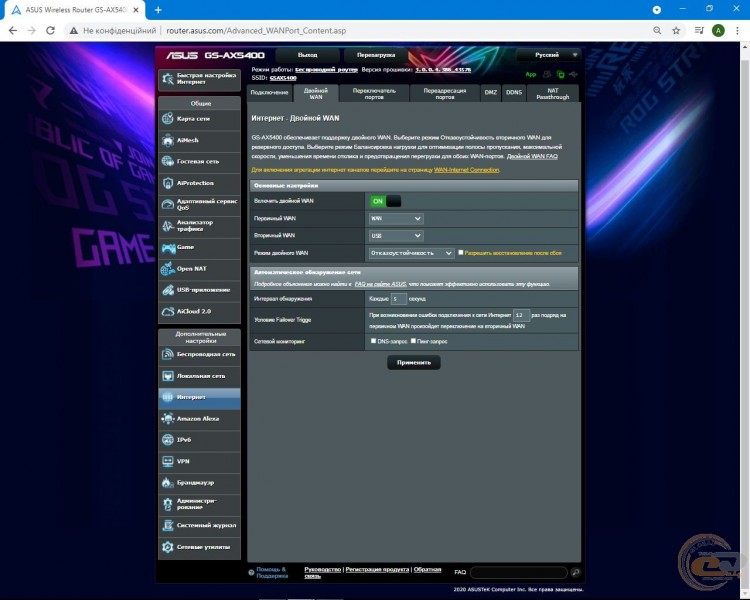This screenshot has width=750, height=600.
Task: Click failover trigger count field
Action: coord(521,315)
